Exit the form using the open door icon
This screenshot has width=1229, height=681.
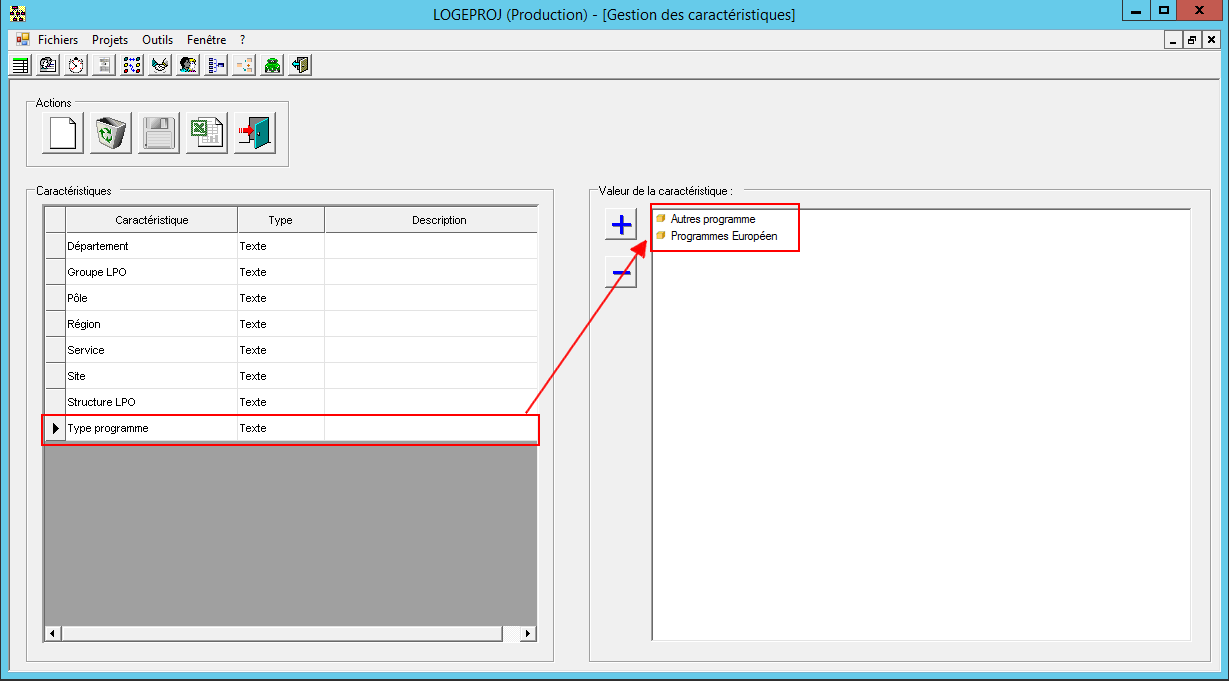point(253,132)
